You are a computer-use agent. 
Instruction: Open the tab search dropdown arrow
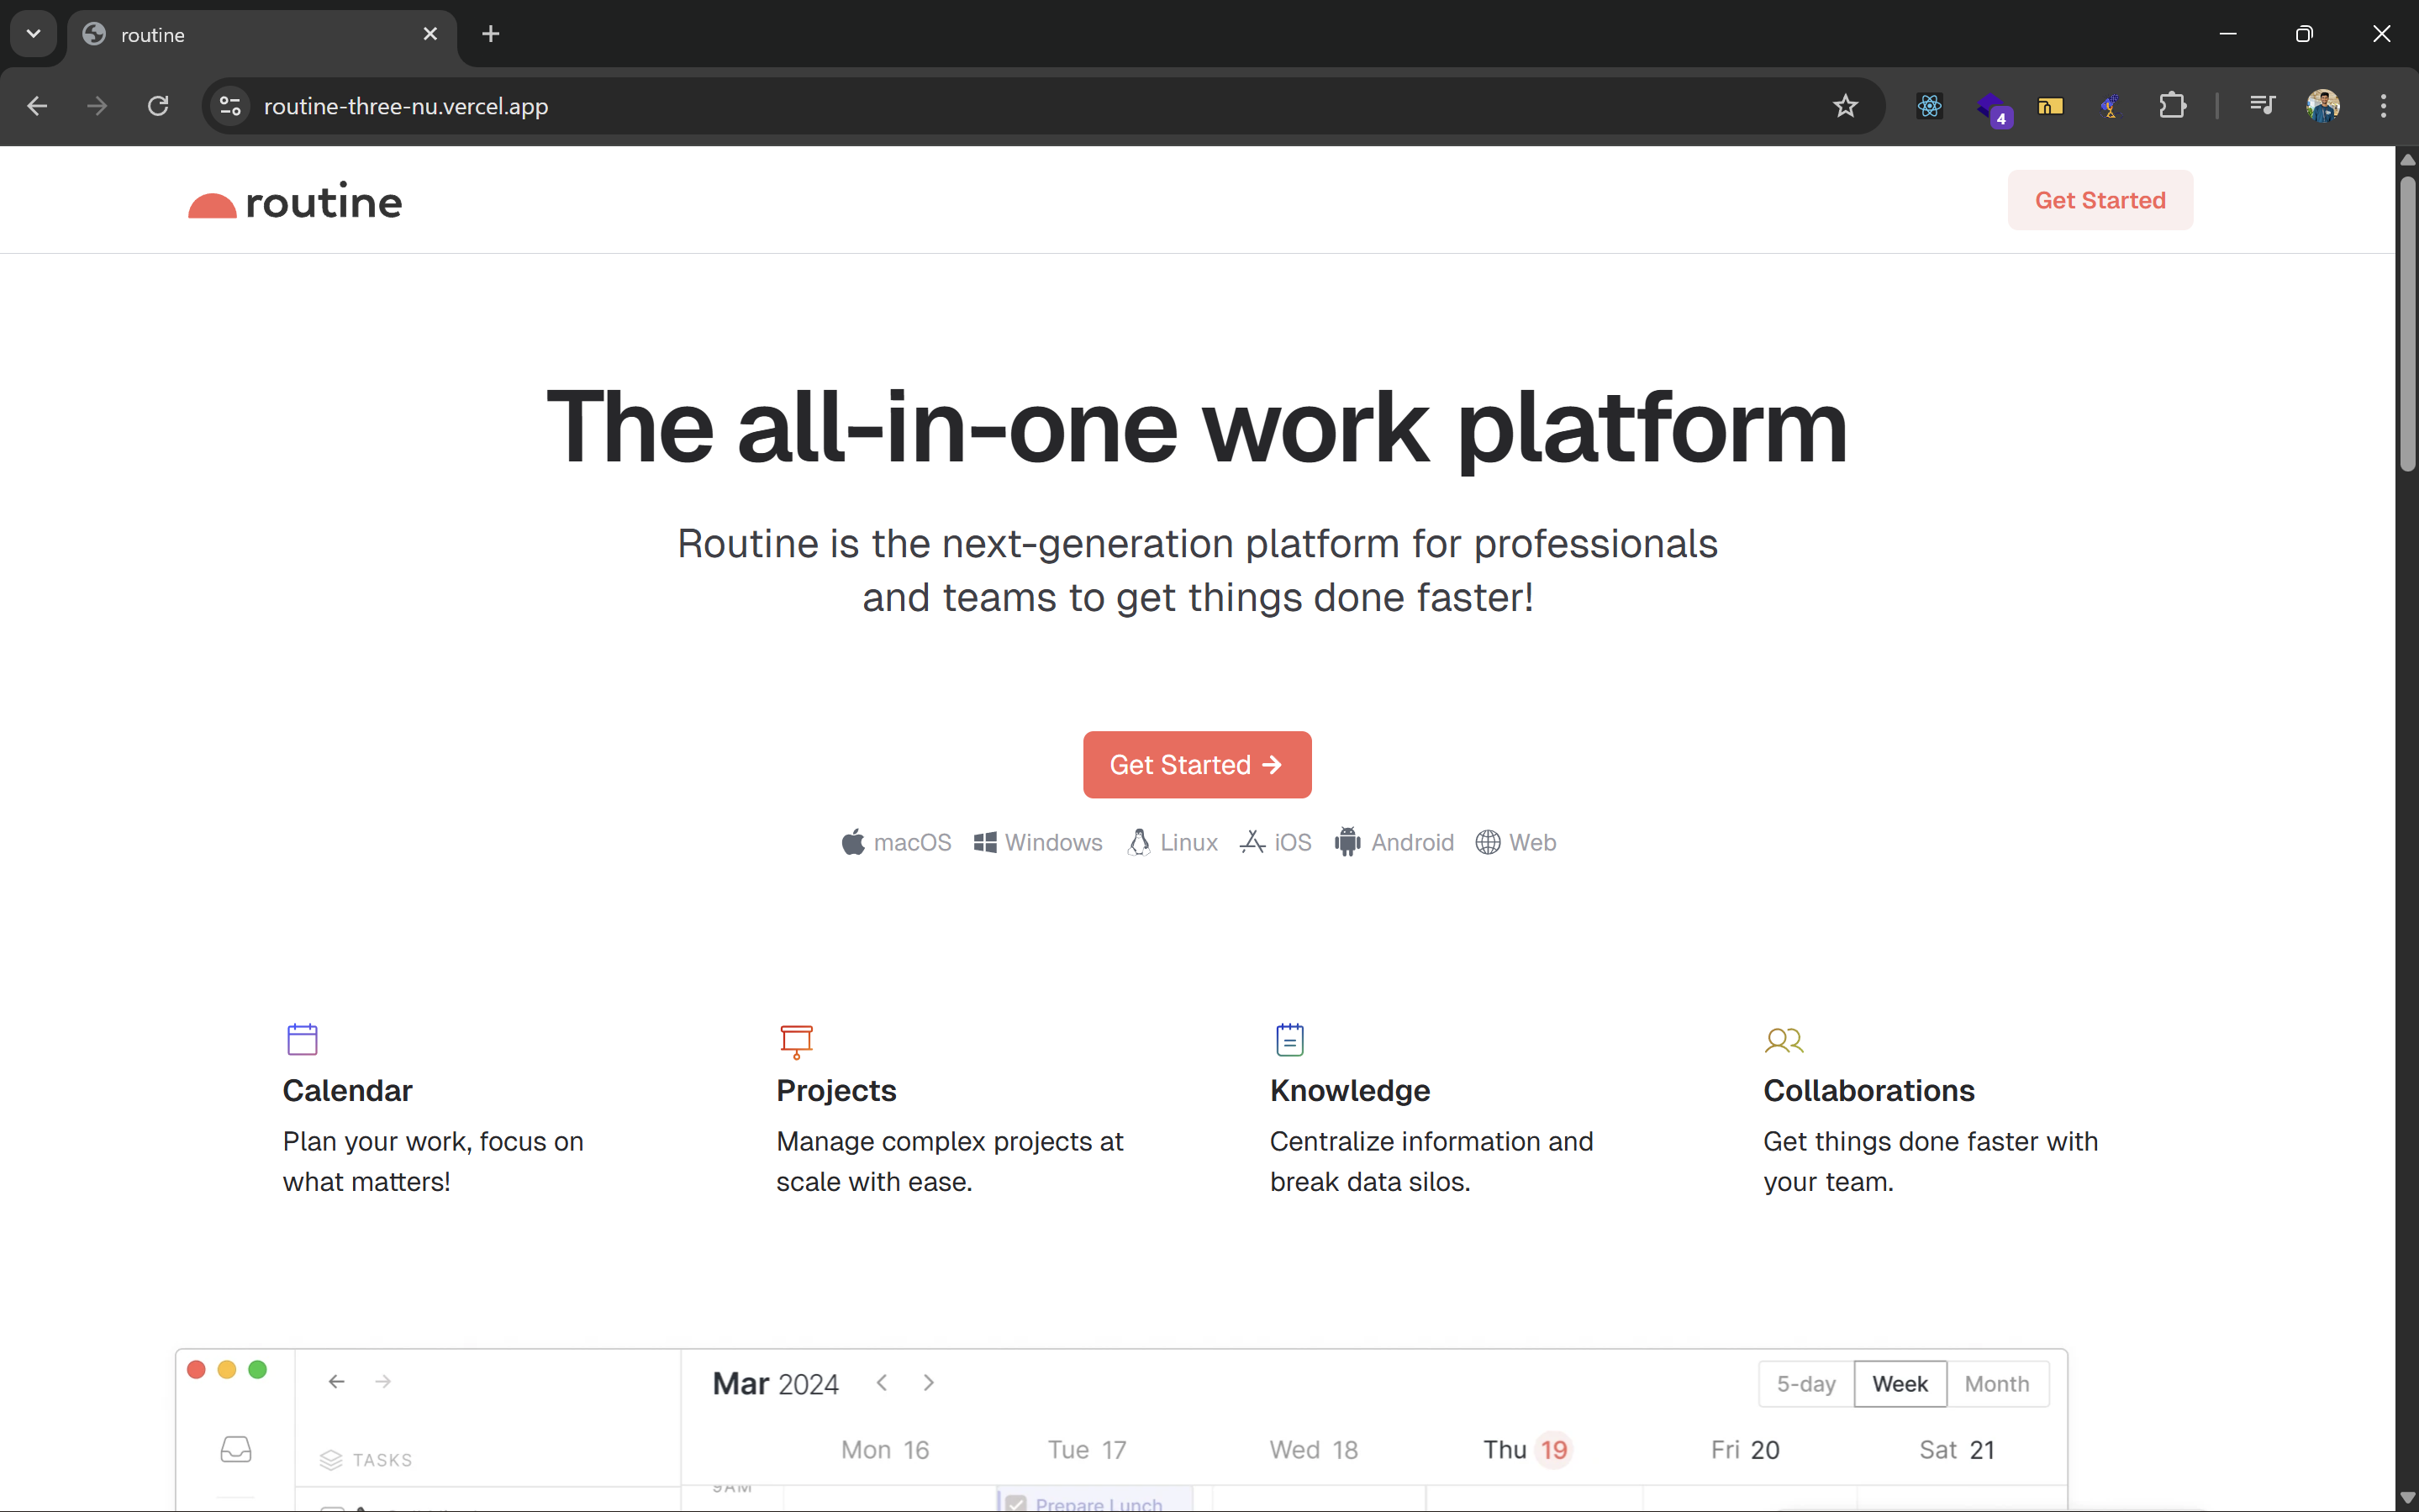click(x=33, y=34)
